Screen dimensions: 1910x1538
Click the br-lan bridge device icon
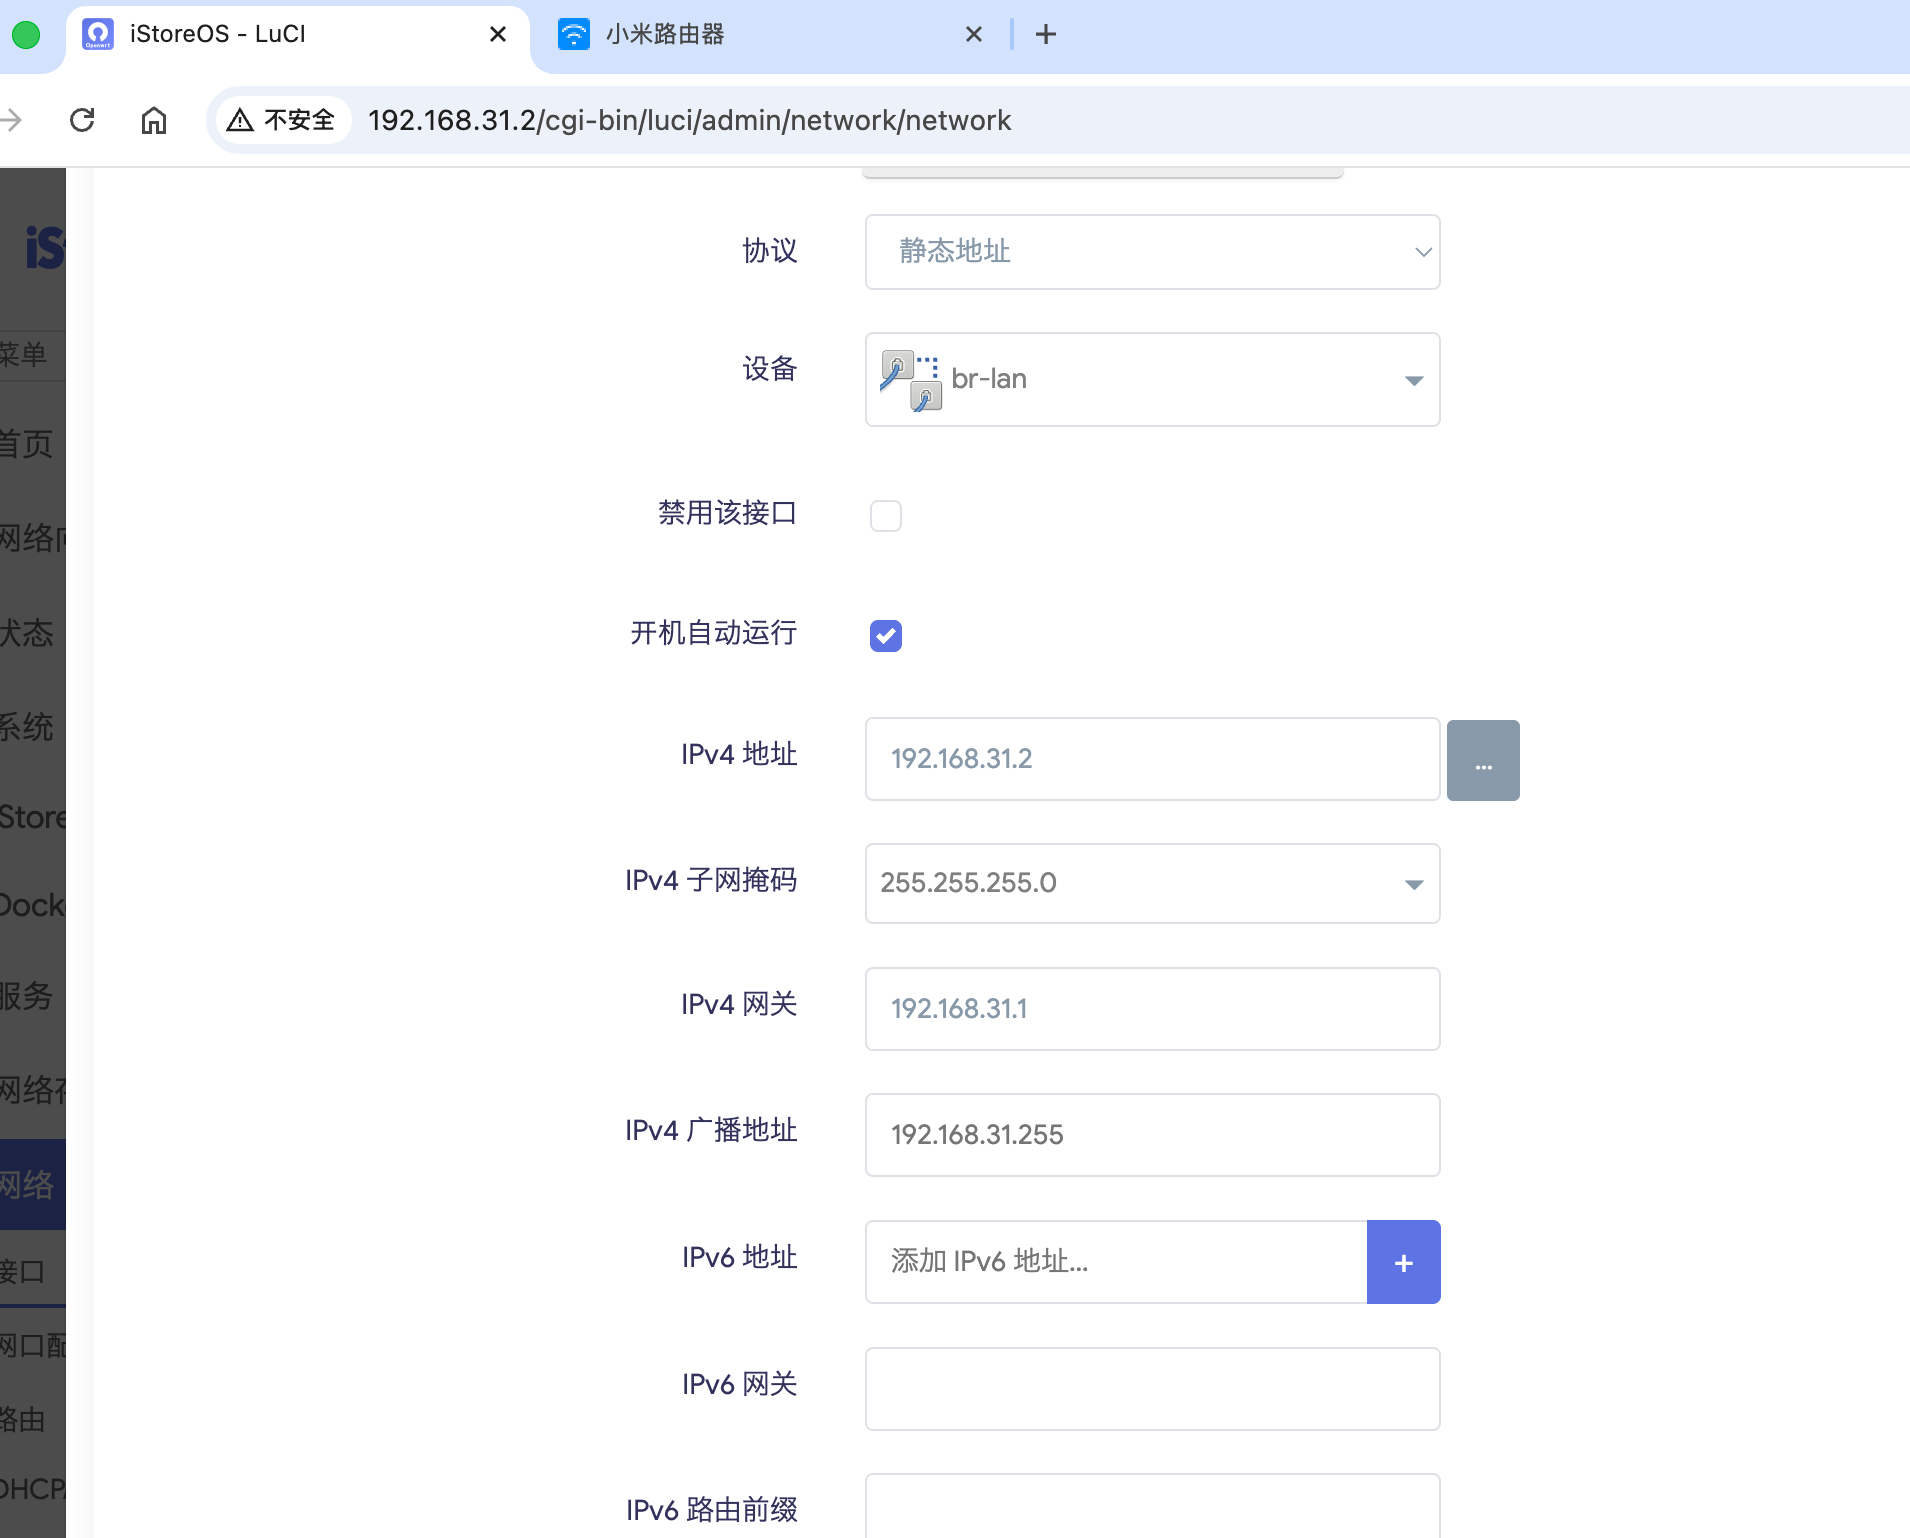point(910,380)
